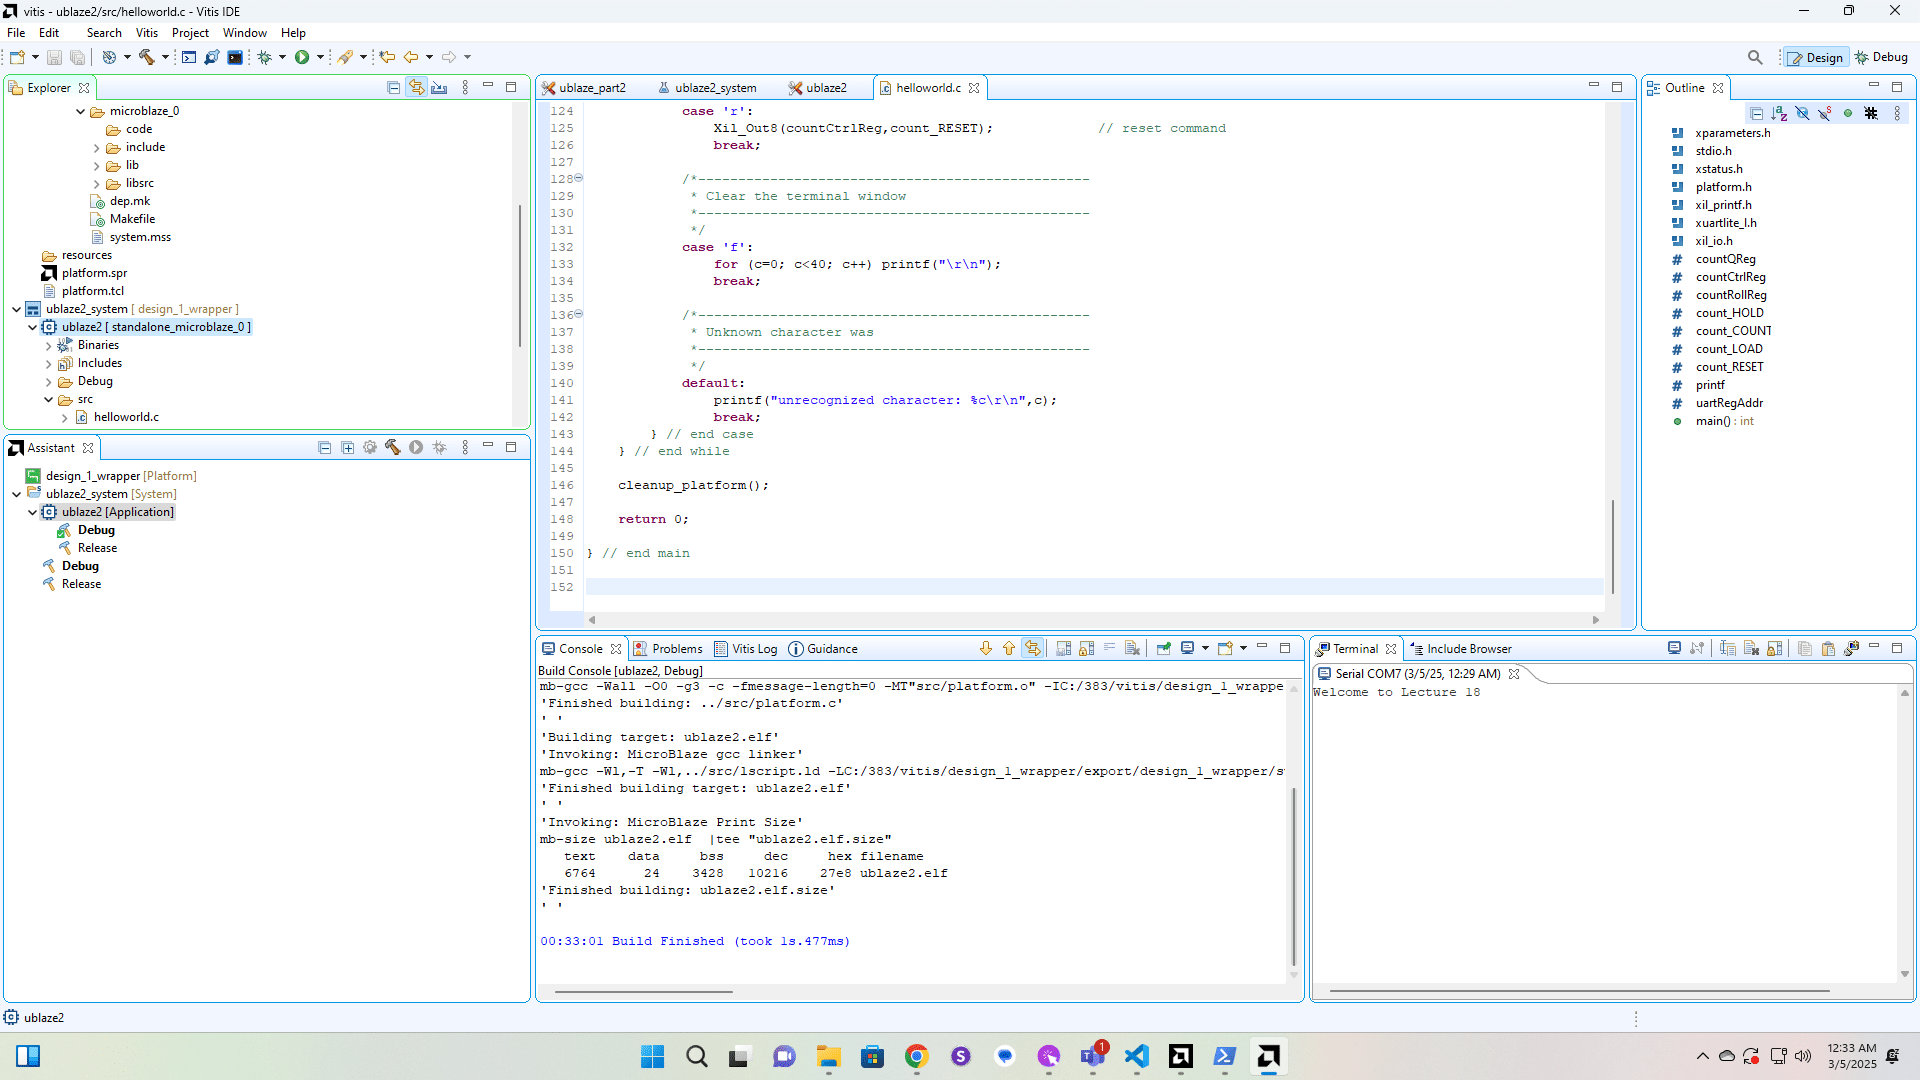Click the Search magnifier icon near perspectives
This screenshot has height=1080, width=1920.
click(1755, 57)
